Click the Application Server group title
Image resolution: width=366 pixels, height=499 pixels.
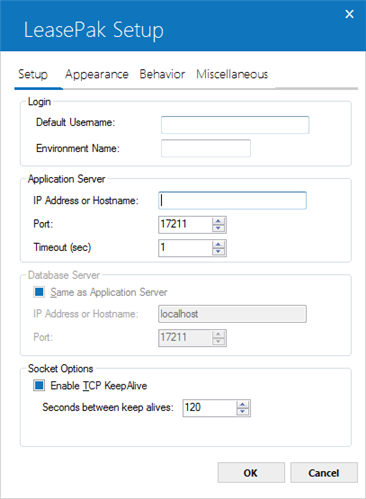coord(67,179)
